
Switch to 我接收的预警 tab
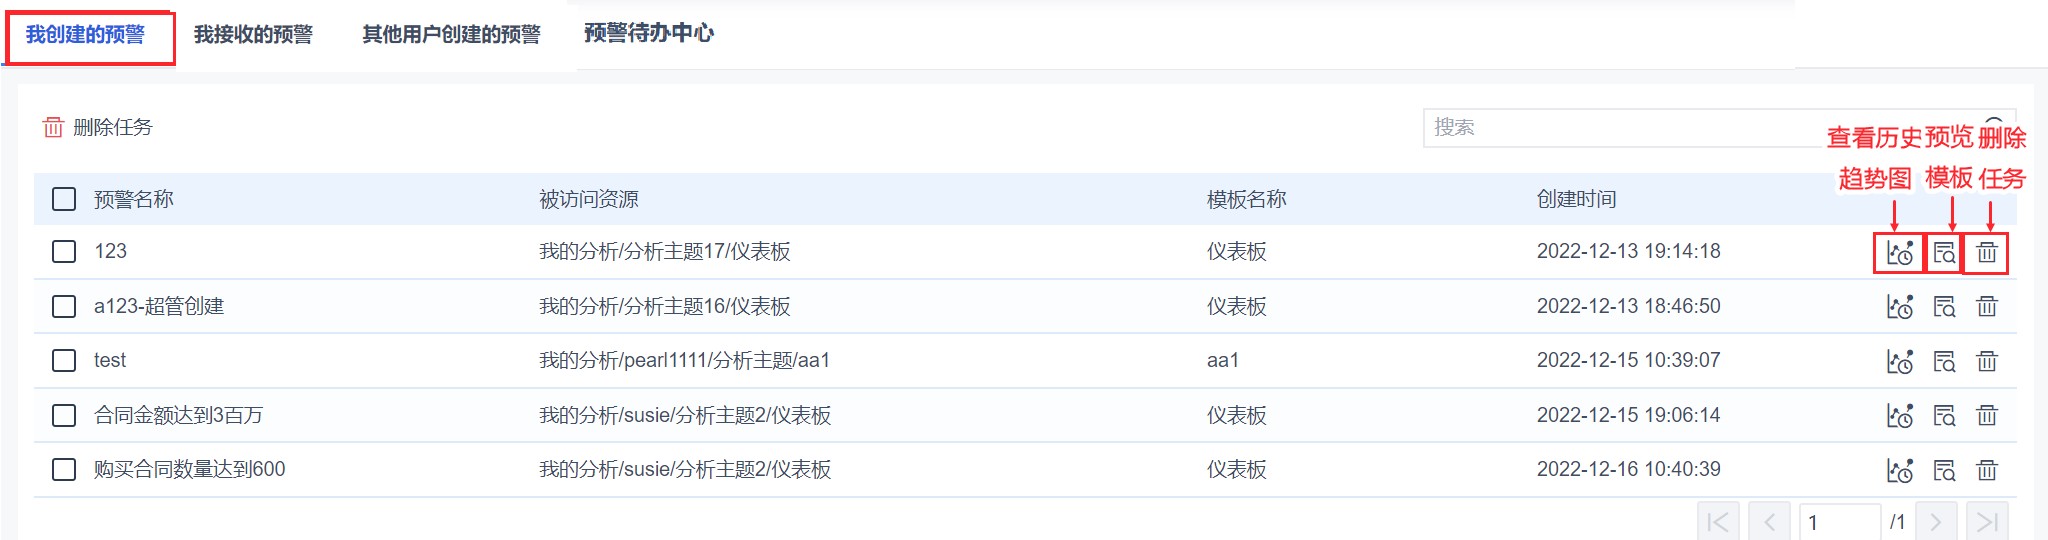tap(253, 35)
